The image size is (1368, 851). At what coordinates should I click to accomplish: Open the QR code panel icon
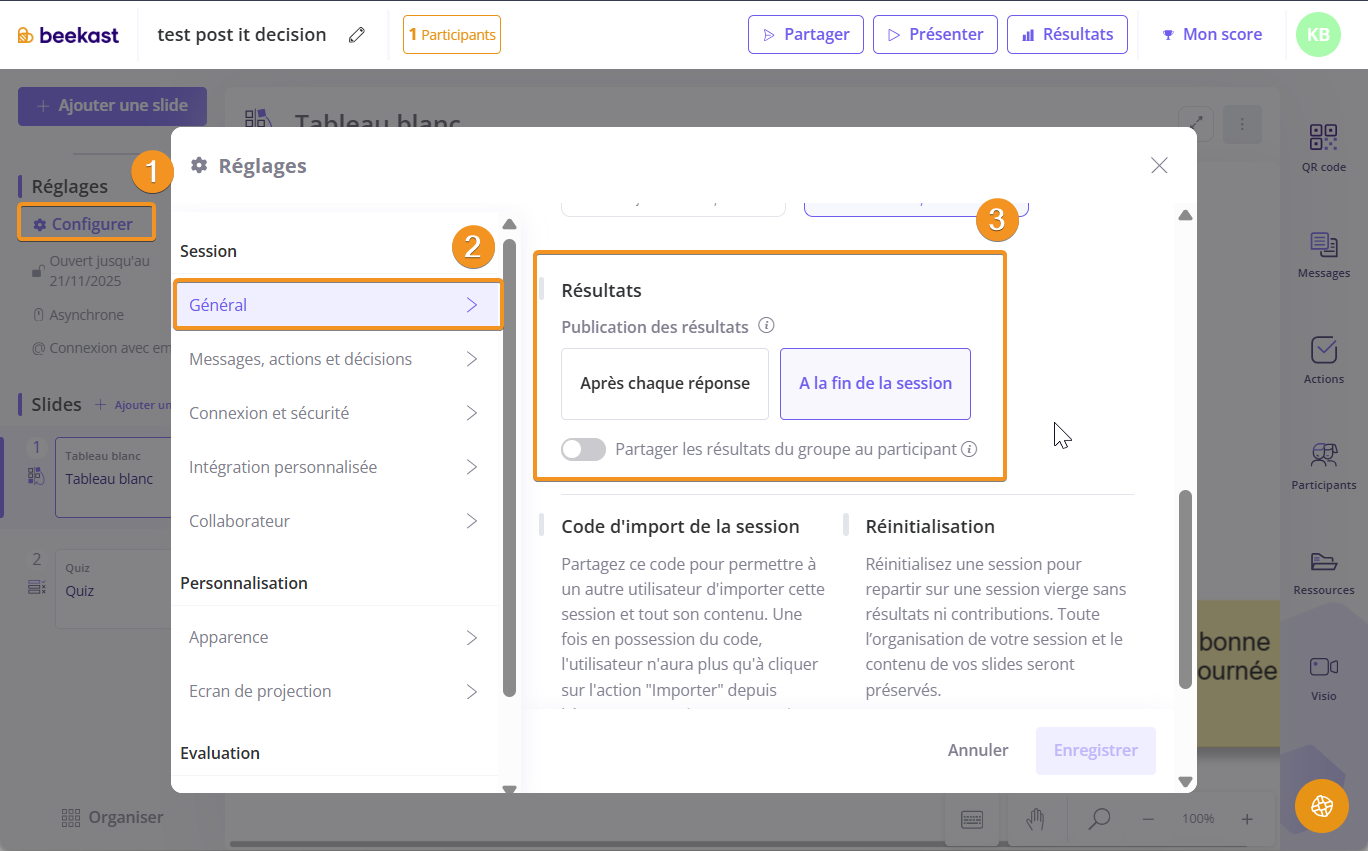[x=1323, y=138]
